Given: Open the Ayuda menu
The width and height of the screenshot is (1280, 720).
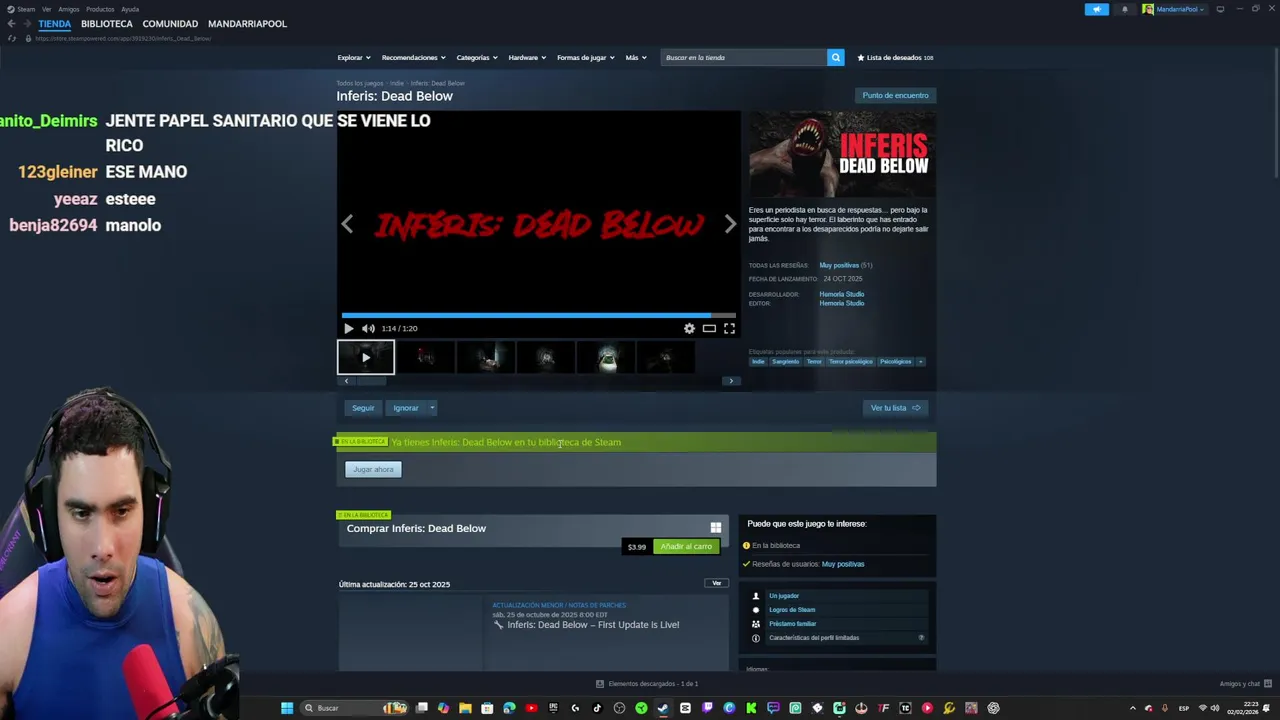Looking at the screenshot, I should coord(130,9).
